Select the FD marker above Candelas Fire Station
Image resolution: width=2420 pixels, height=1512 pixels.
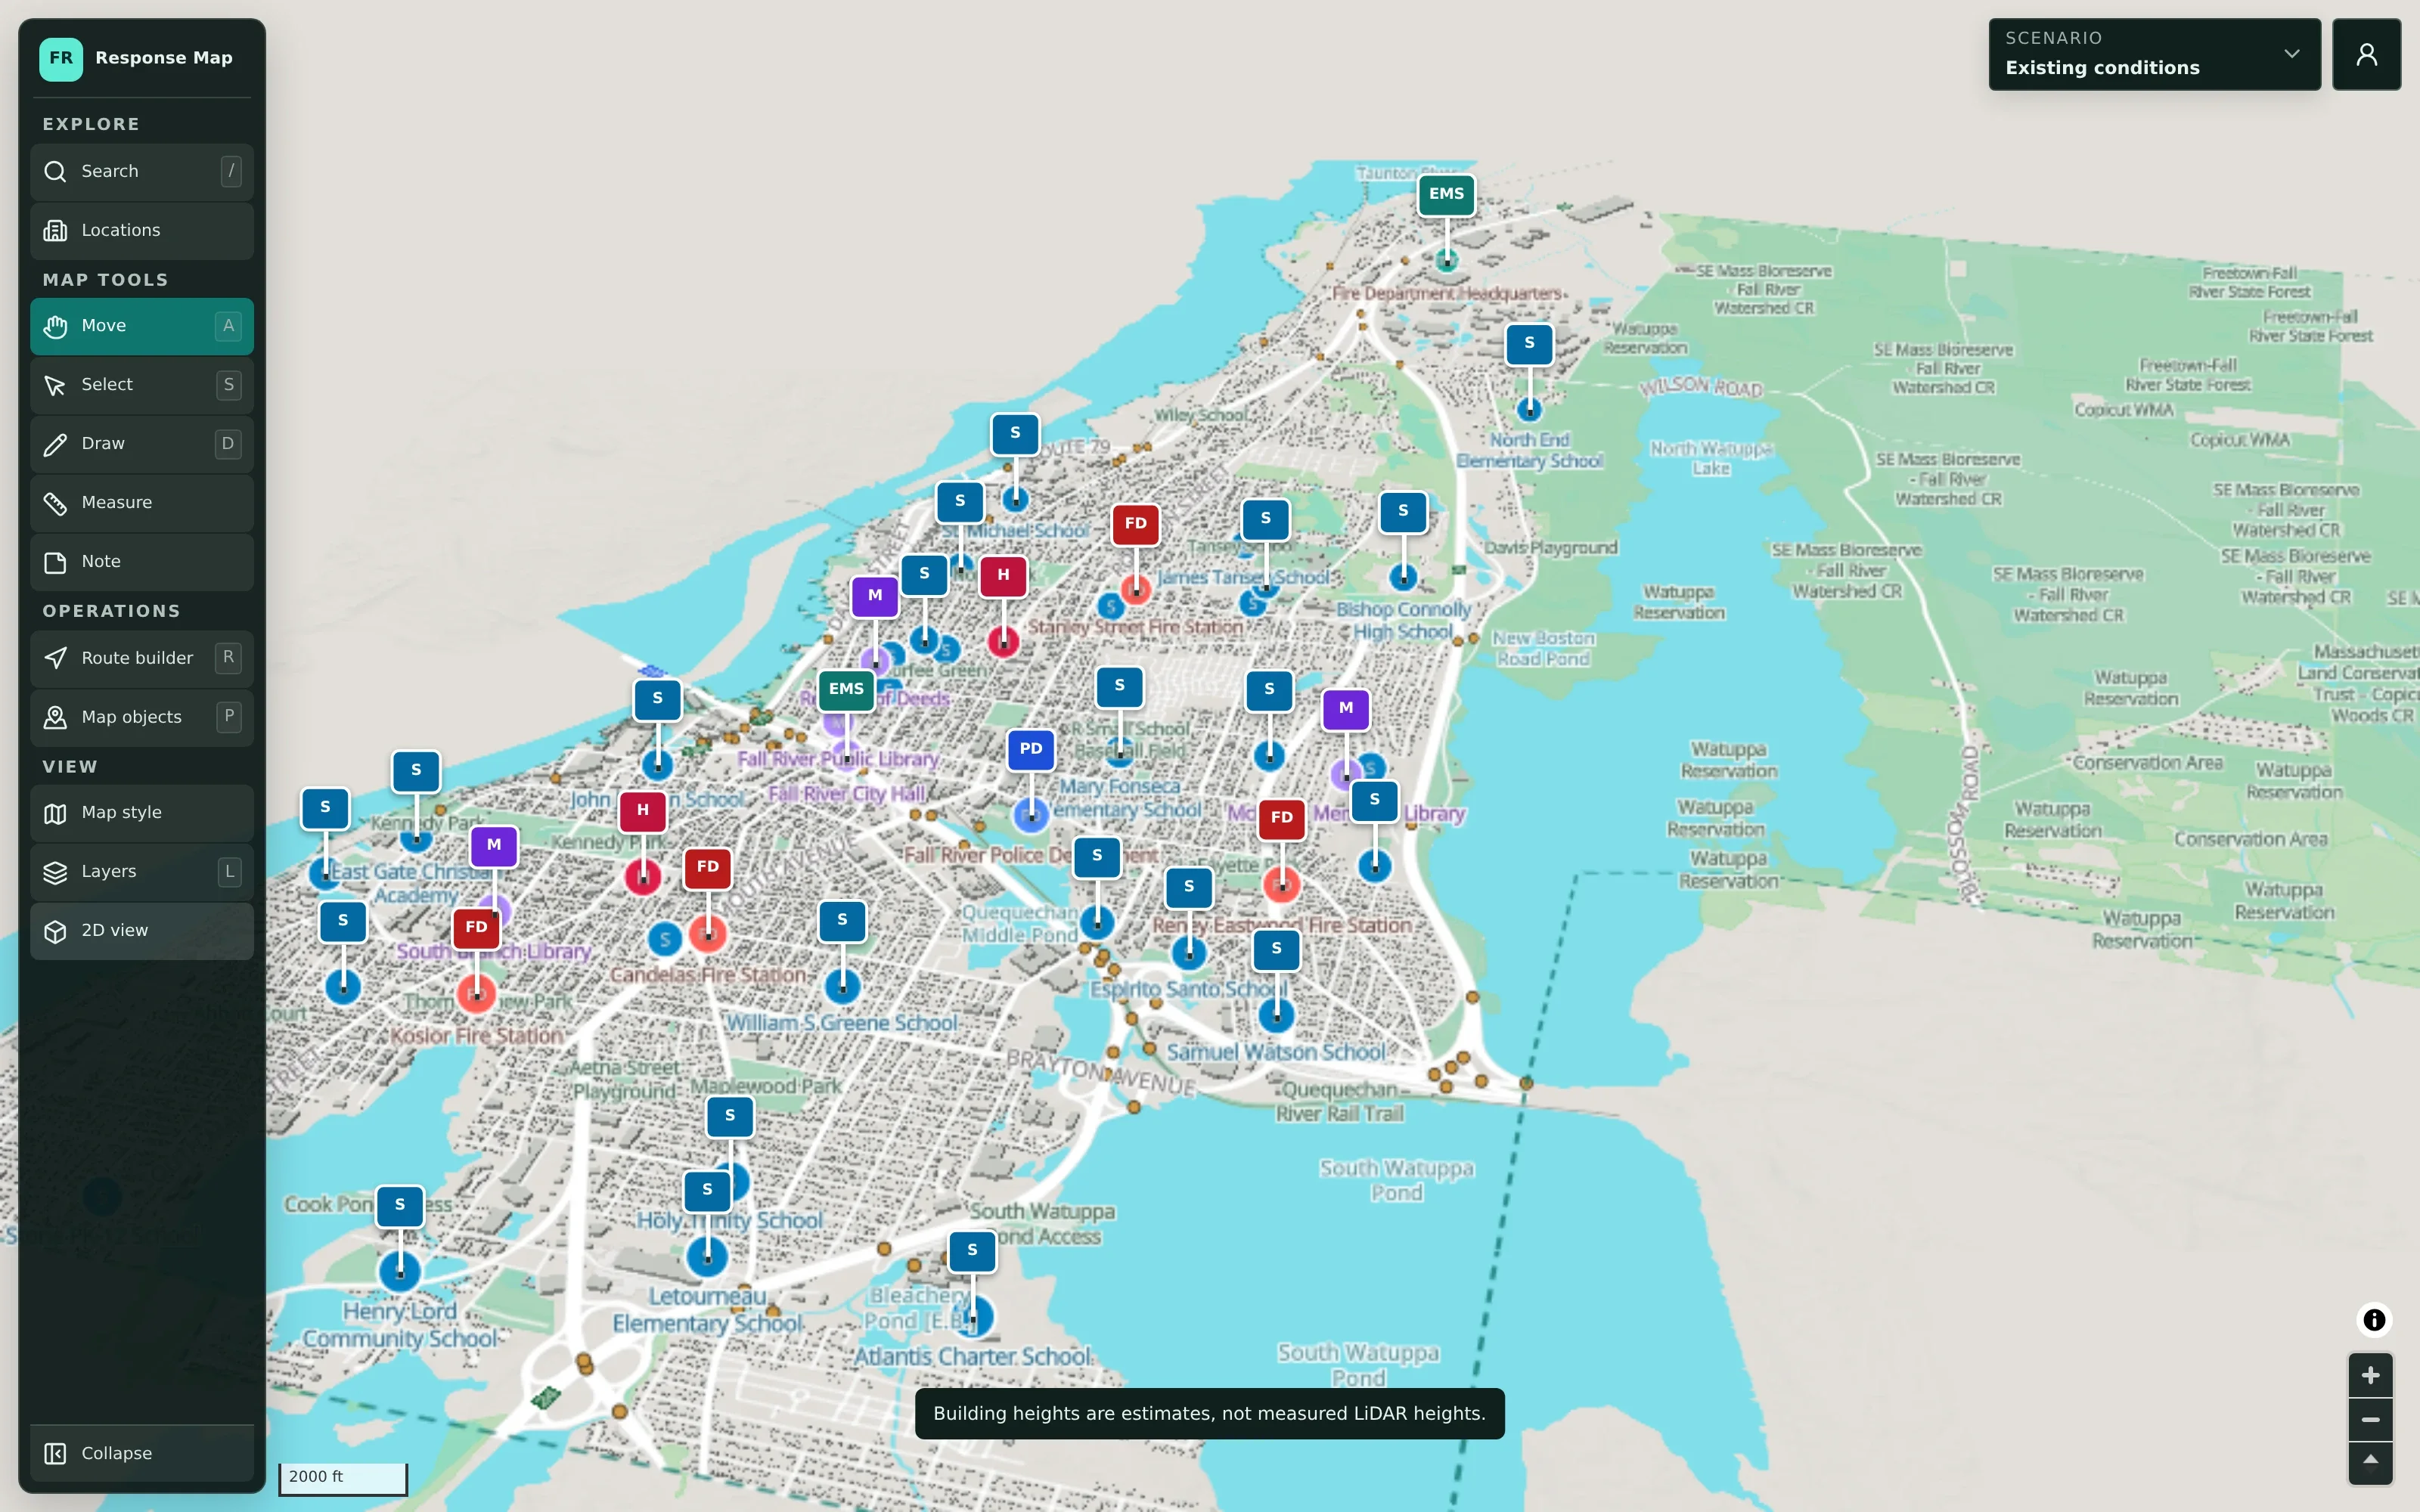(708, 867)
